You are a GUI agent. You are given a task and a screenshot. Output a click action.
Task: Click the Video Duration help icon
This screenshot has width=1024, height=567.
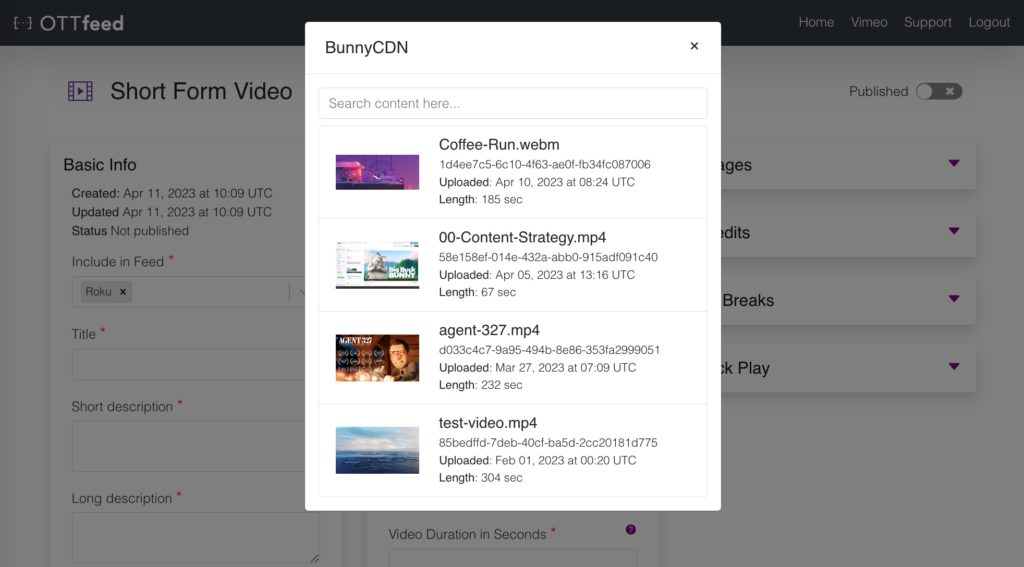pos(631,530)
